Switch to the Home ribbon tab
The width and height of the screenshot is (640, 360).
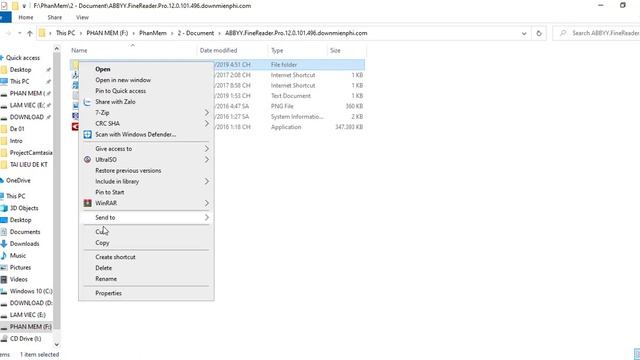(26, 18)
